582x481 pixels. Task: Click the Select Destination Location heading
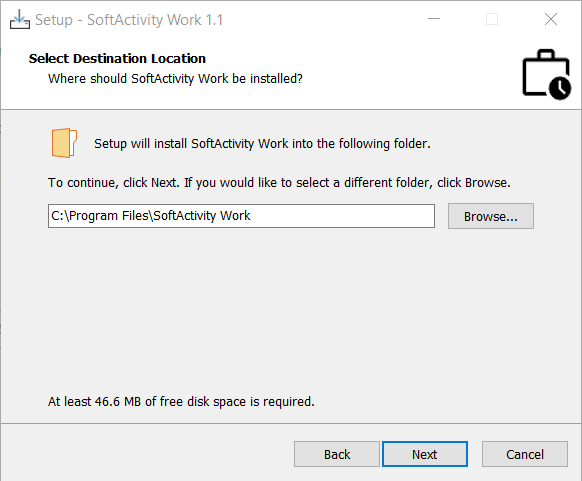pyautogui.click(x=117, y=59)
